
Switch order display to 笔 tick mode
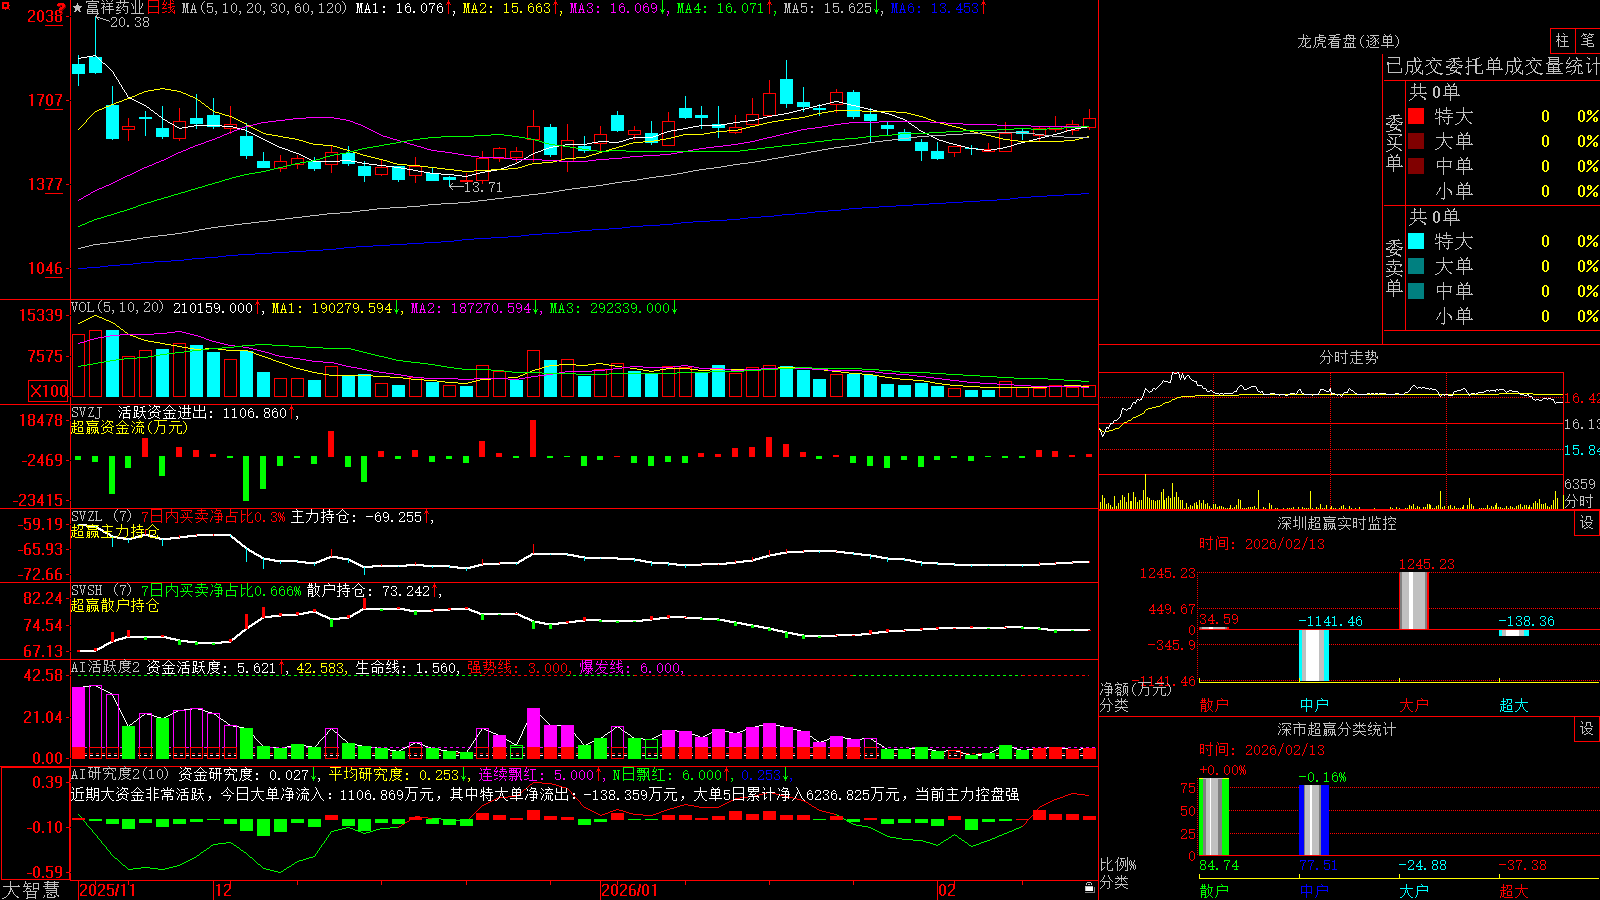tap(1587, 40)
